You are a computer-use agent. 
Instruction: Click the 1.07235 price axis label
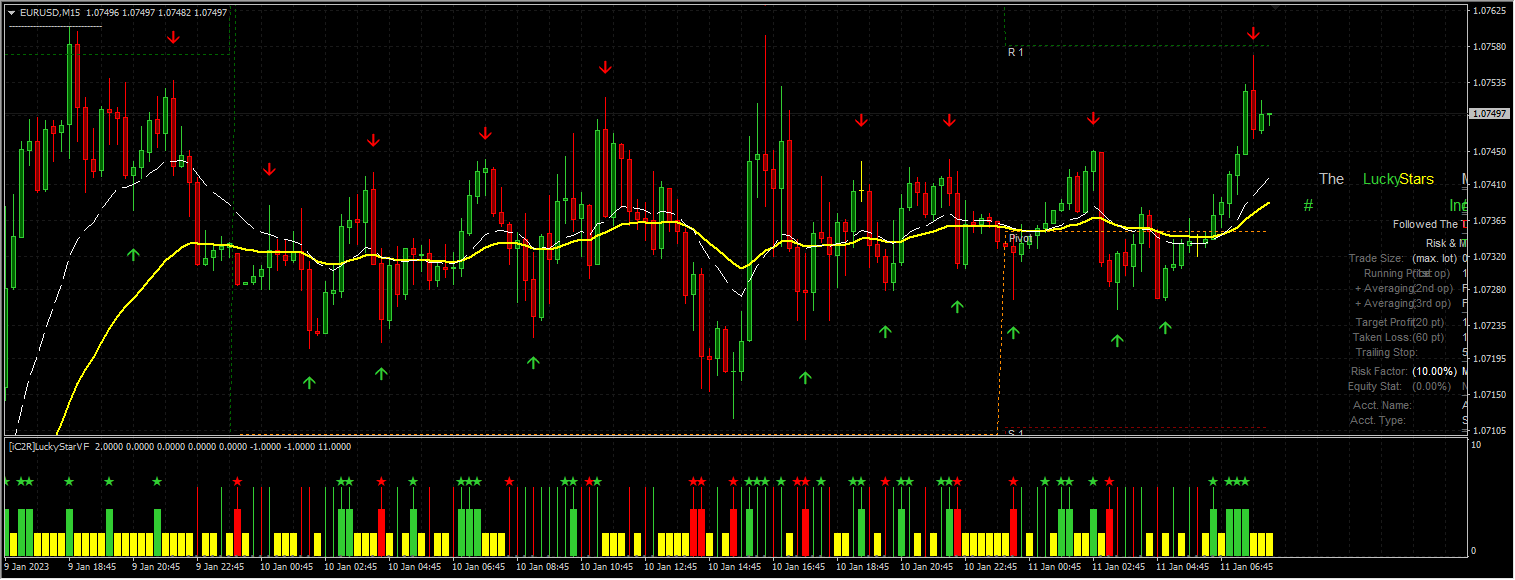[1489, 325]
